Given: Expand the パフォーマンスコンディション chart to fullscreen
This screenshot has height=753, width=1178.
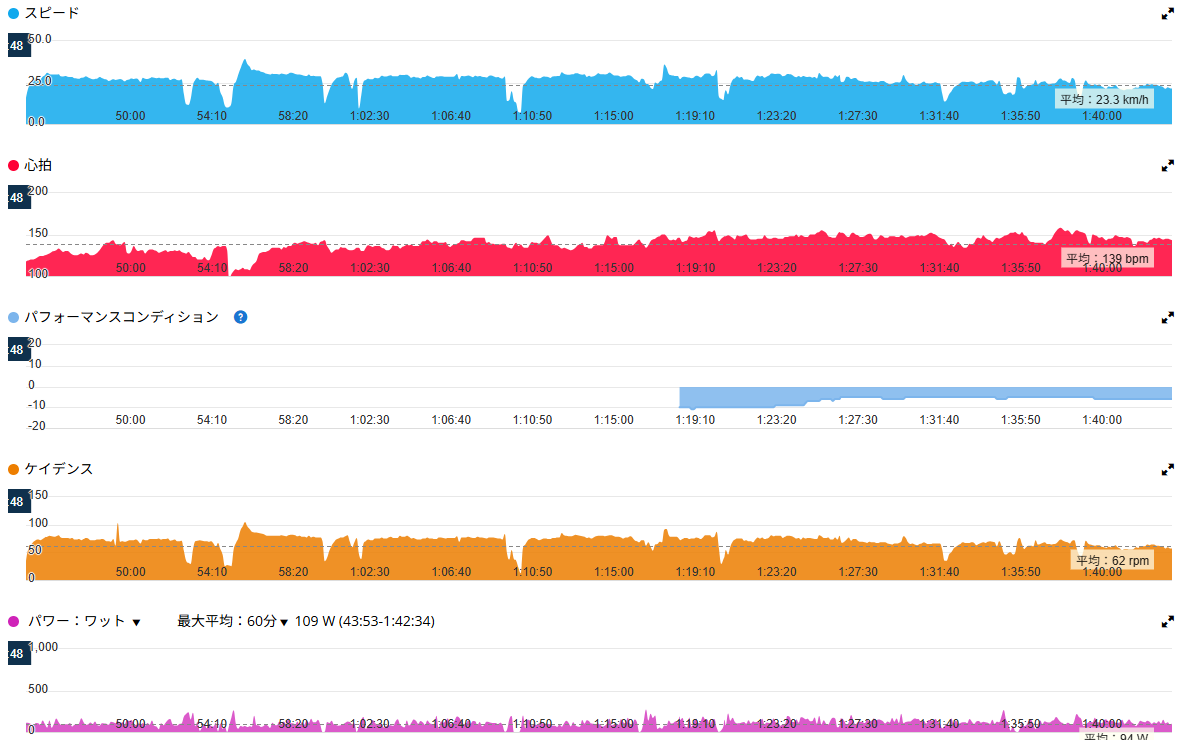Looking at the screenshot, I should [x=1166, y=317].
